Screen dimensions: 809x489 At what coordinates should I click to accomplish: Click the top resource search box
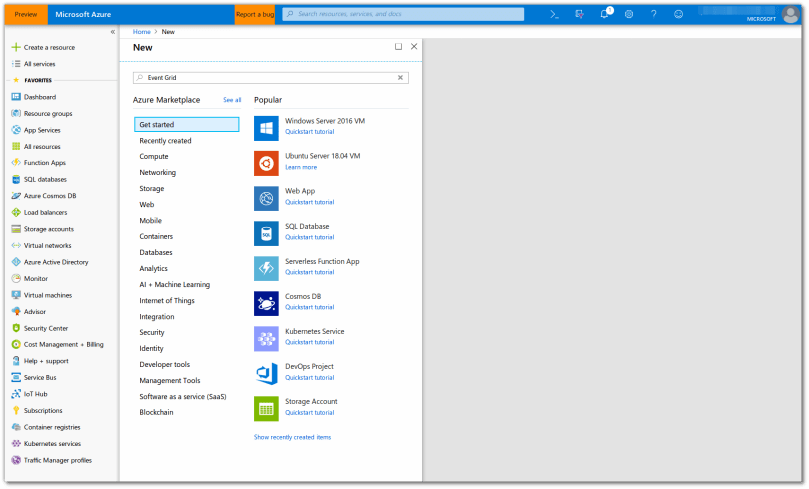[x=403, y=14]
